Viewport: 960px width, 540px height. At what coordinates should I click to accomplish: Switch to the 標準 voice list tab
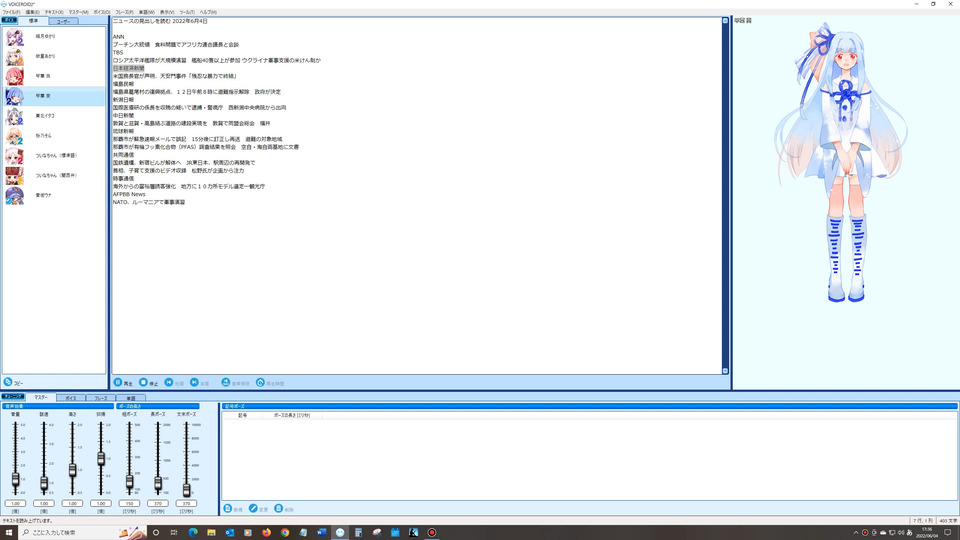[x=33, y=21]
